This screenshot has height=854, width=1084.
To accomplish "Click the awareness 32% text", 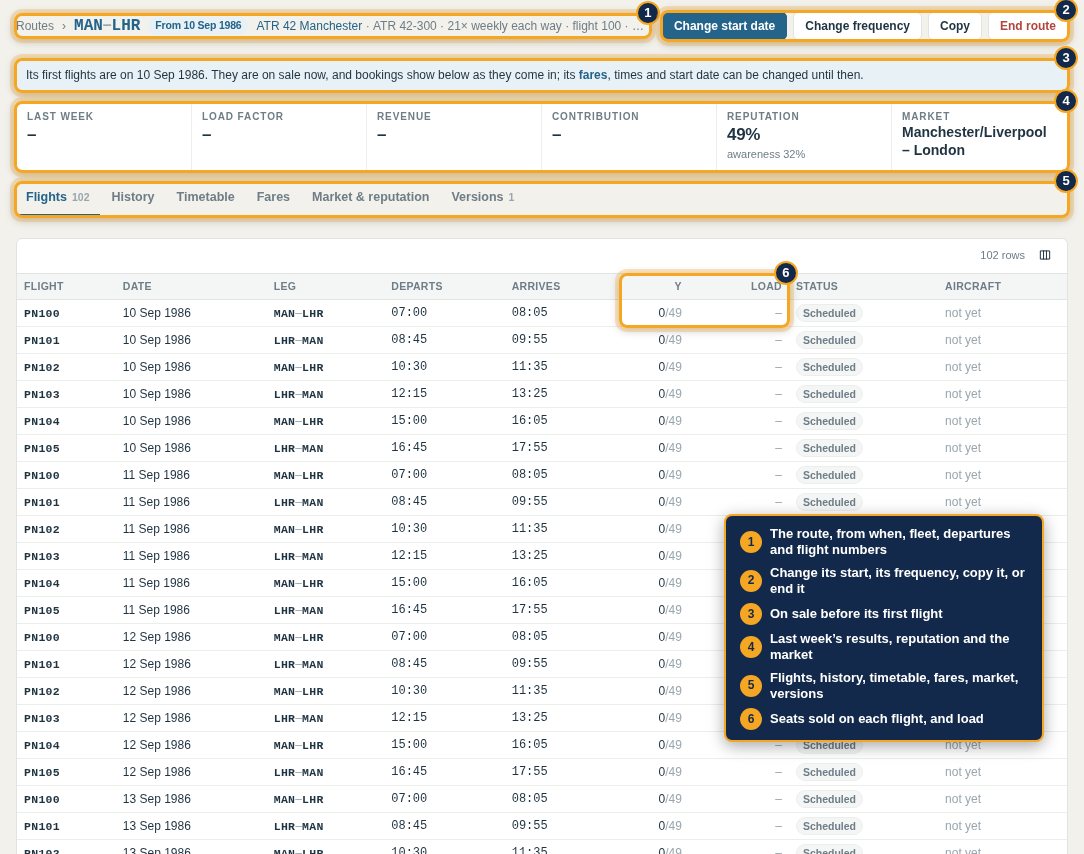I will click(765, 154).
